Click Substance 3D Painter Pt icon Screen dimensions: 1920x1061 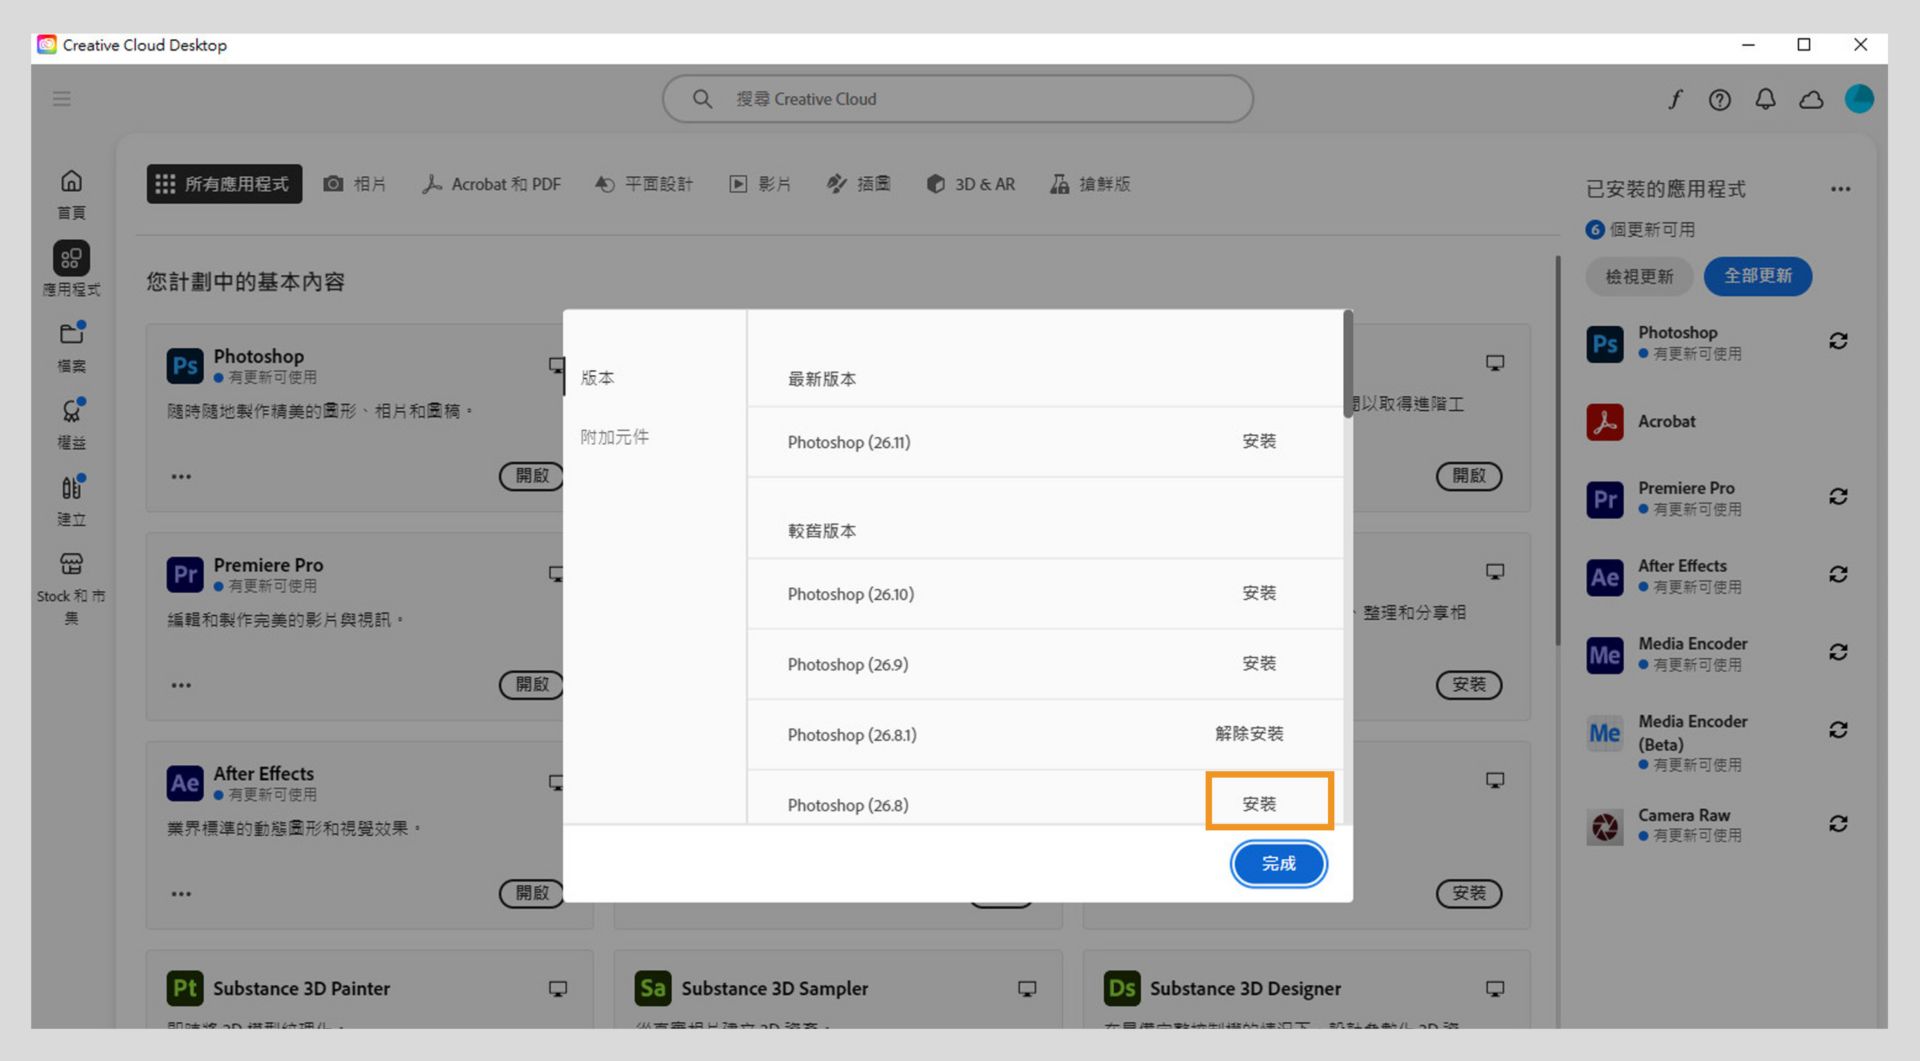[185, 988]
